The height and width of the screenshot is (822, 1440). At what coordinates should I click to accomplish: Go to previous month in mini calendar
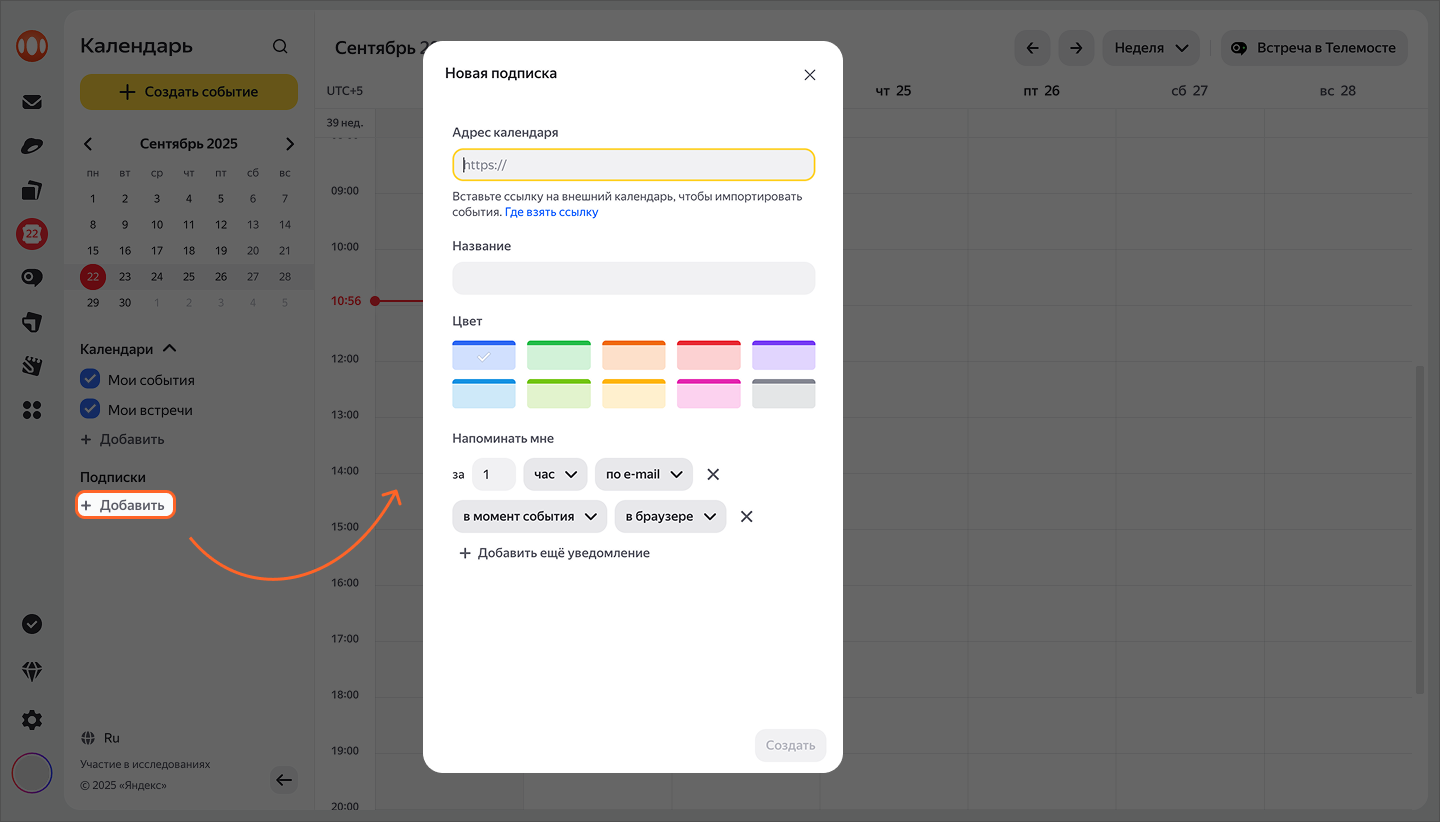pyautogui.click(x=88, y=144)
